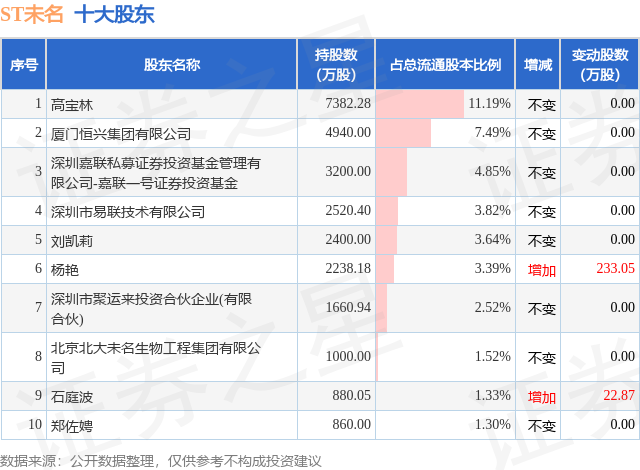
Task: Select shareholder 北京北大未名生物工程集团有限公司
Action: [156, 357]
